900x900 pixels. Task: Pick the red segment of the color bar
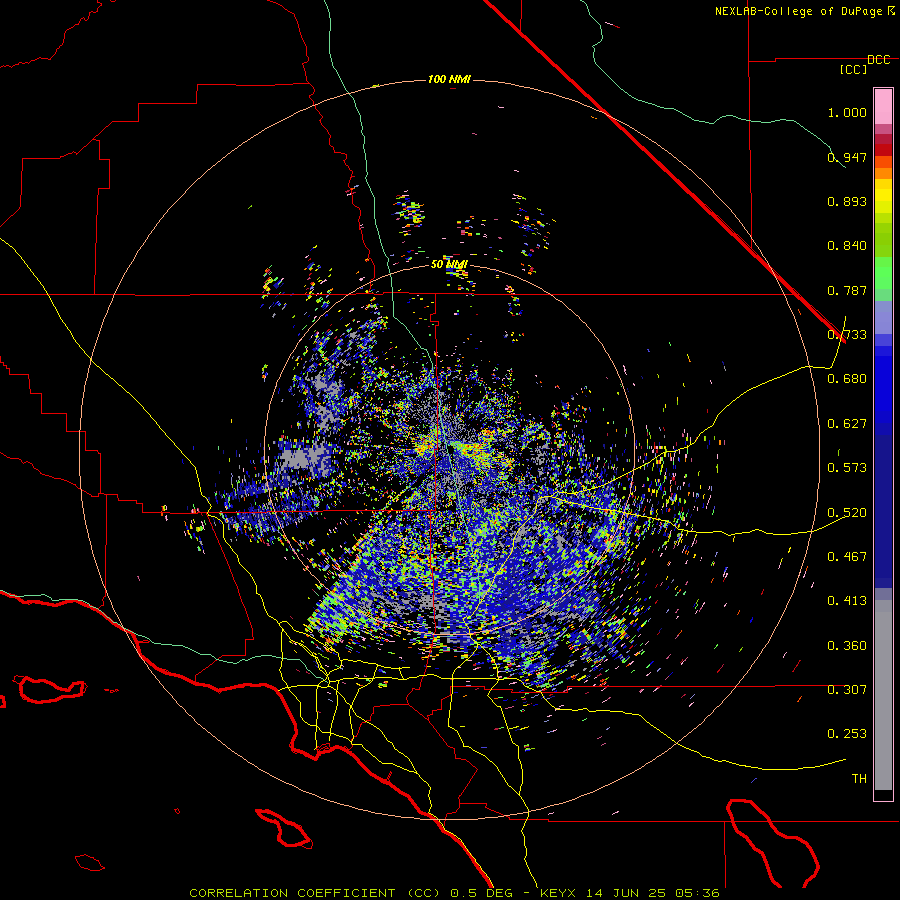point(883,149)
